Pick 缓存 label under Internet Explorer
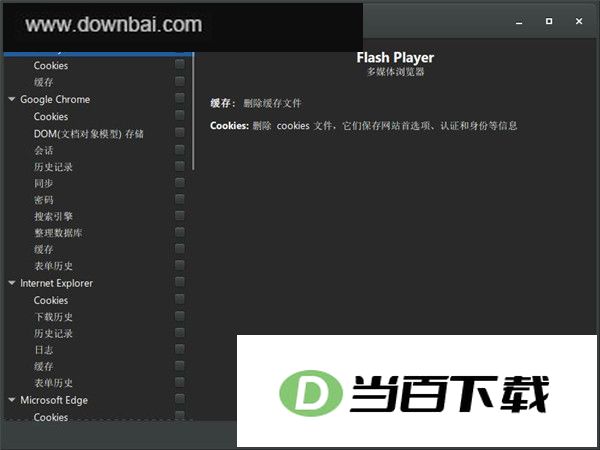Viewport: 600px width, 450px height. coord(44,366)
